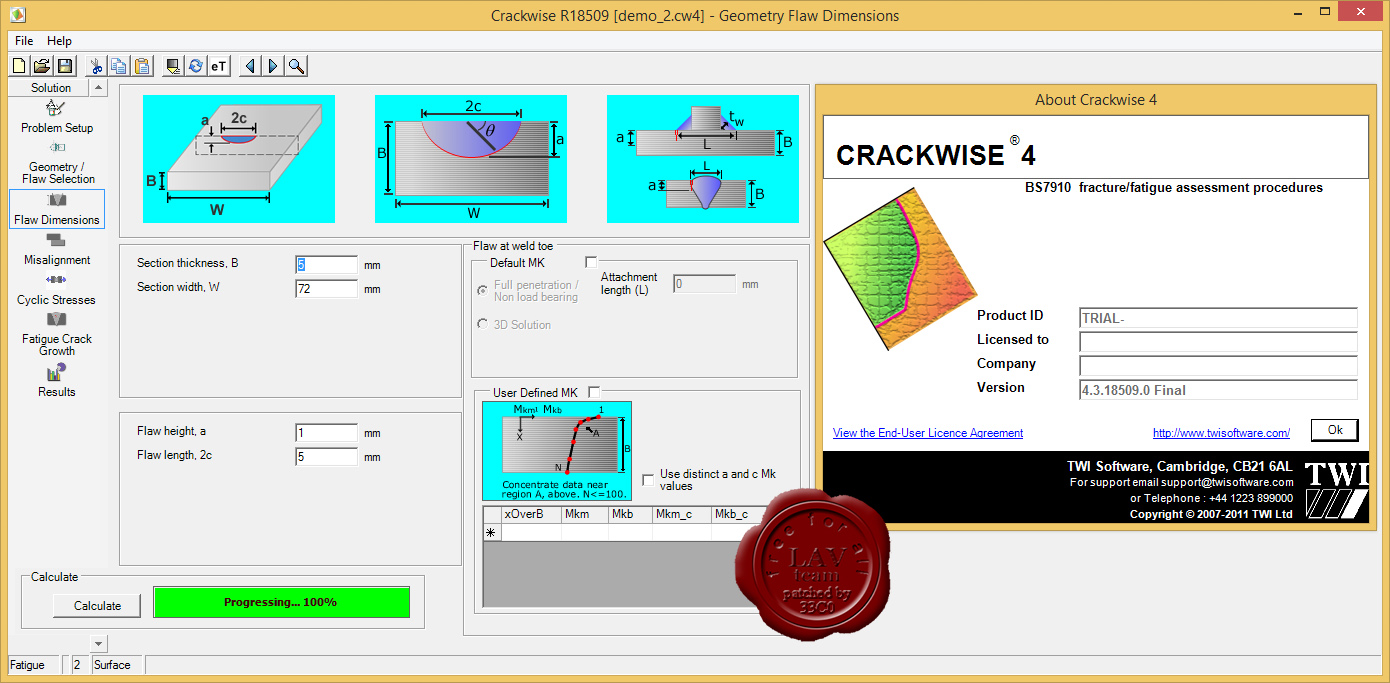1390x683 pixels.
Task: Refresh with the blue circular arrows icon
Action: (x=196, y=66)
